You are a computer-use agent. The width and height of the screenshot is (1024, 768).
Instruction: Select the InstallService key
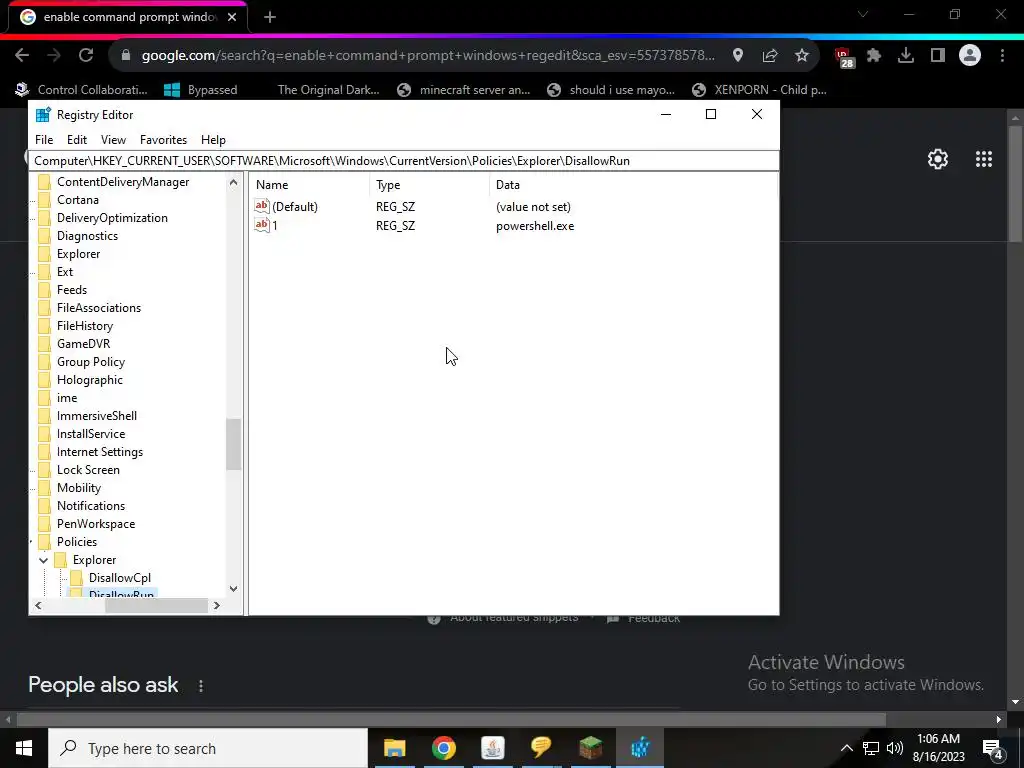point(91,434)
